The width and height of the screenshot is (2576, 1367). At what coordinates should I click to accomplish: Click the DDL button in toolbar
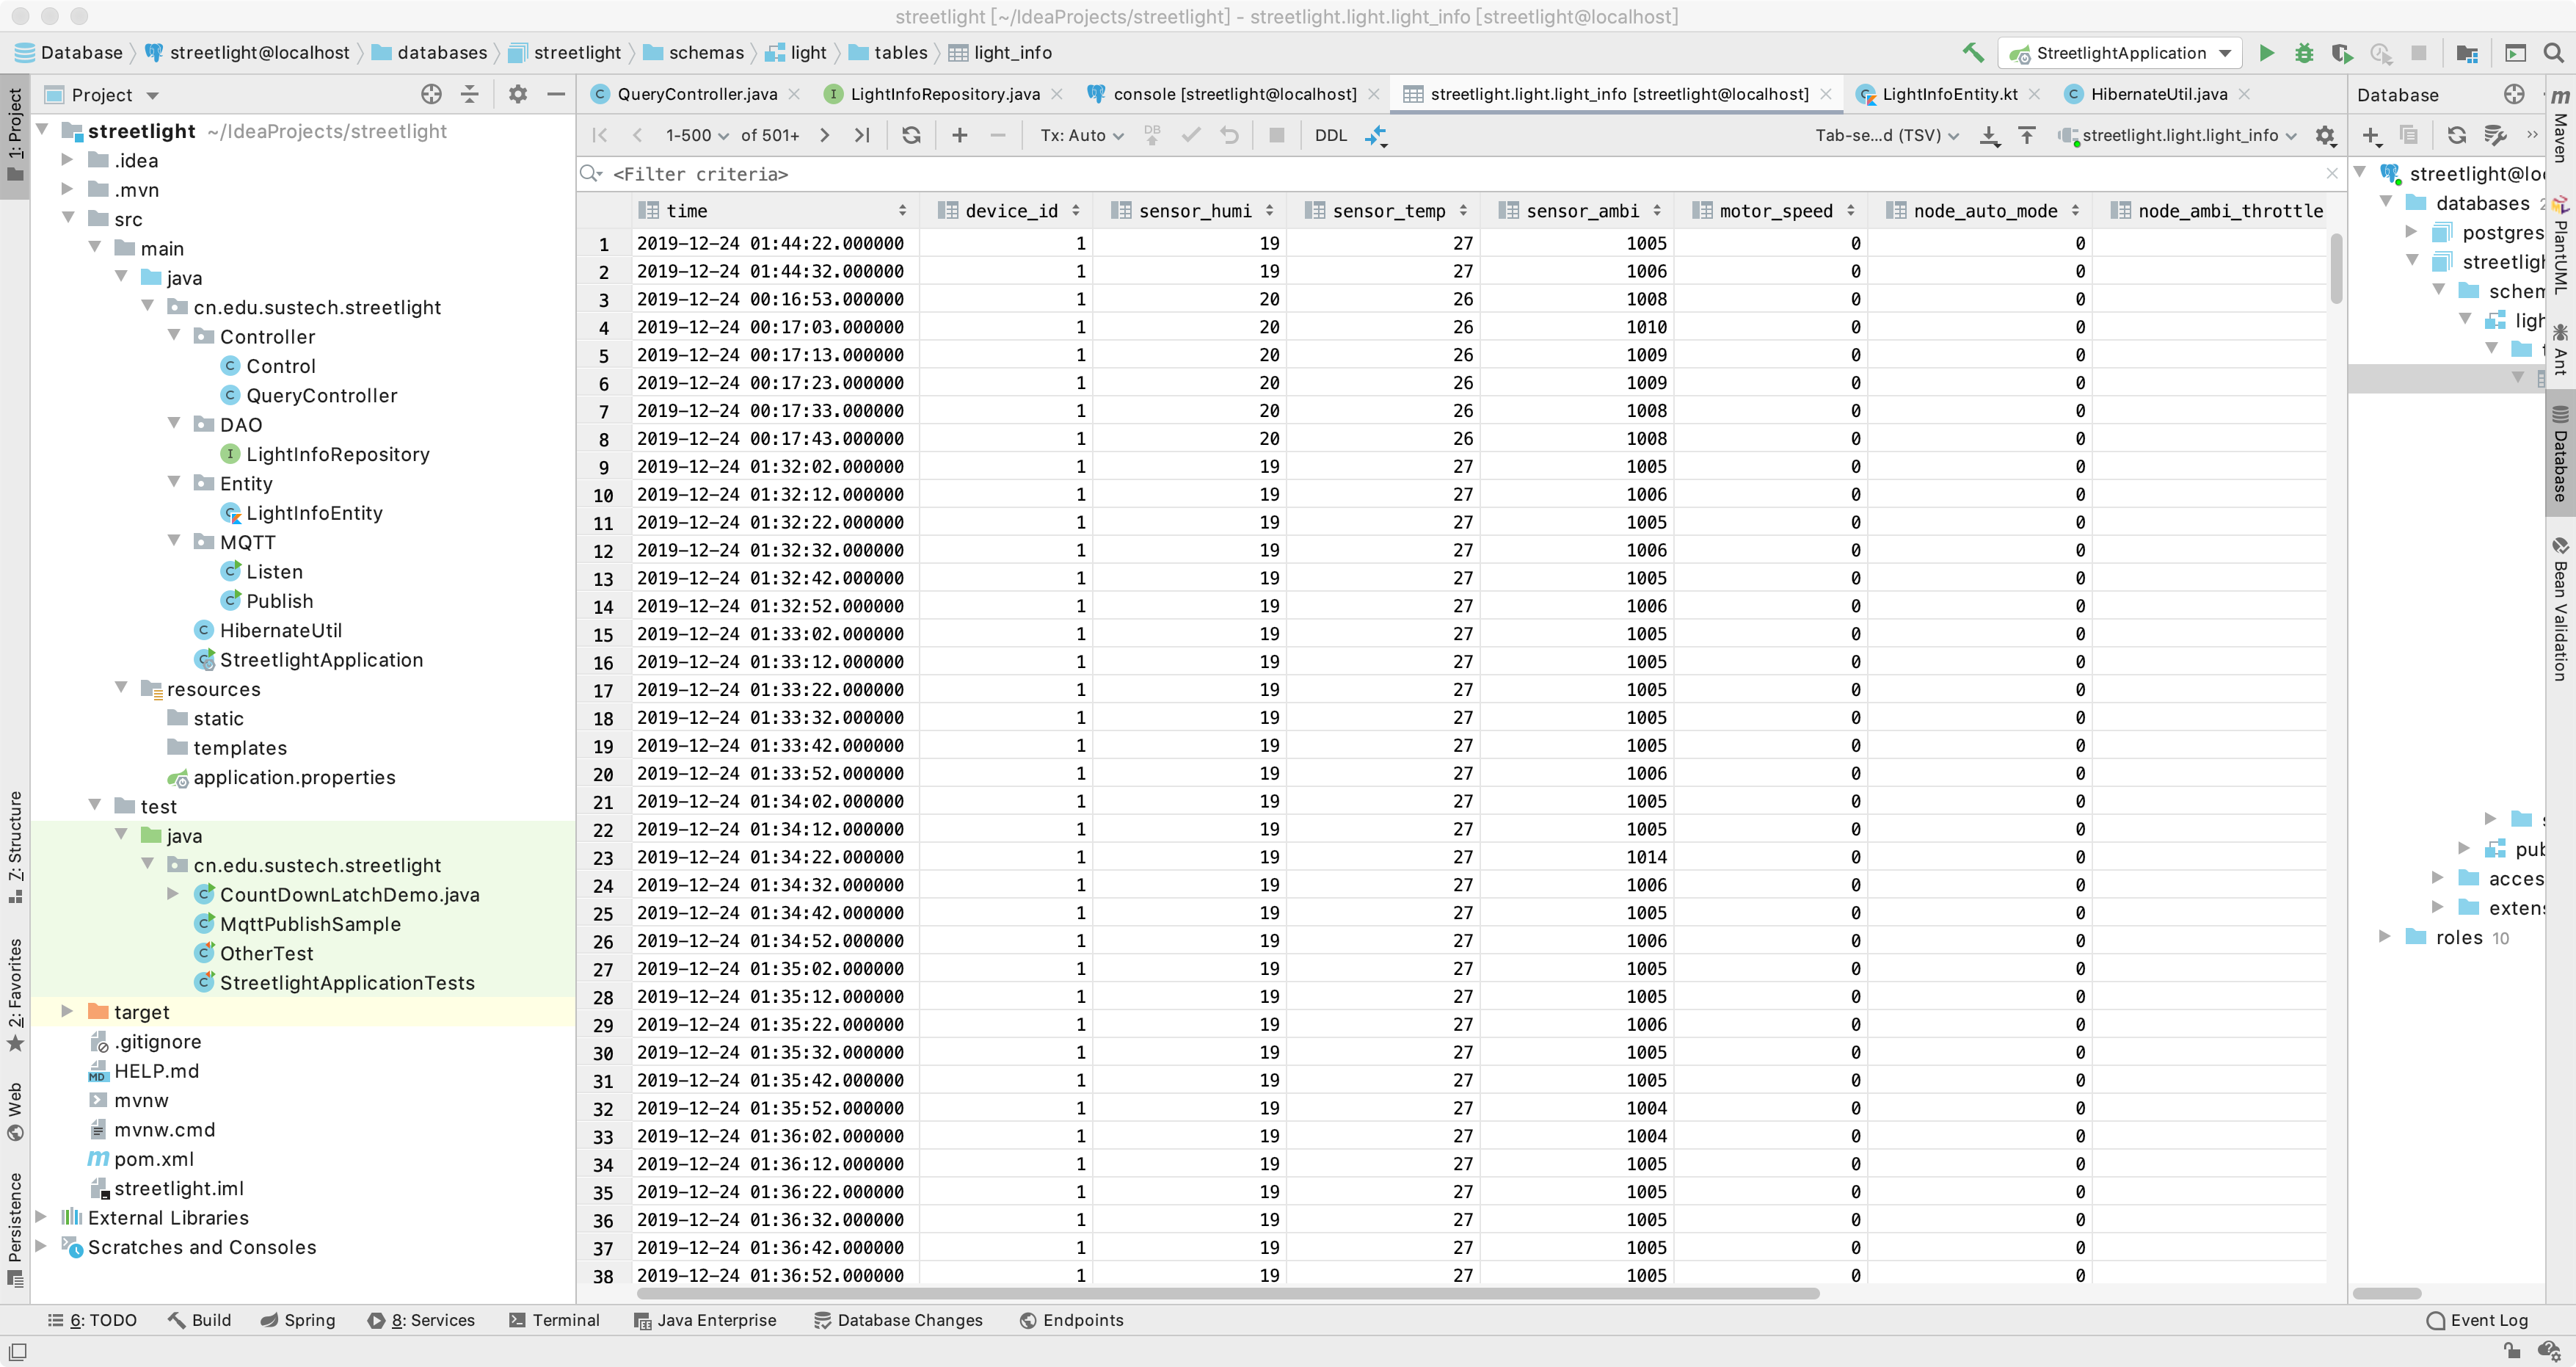pos(1330,135)
